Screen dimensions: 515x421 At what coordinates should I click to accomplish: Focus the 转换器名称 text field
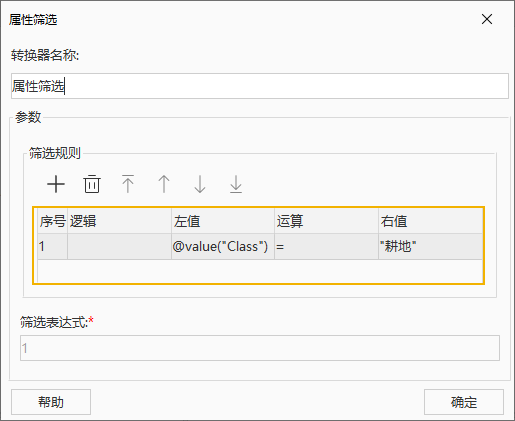260,86
